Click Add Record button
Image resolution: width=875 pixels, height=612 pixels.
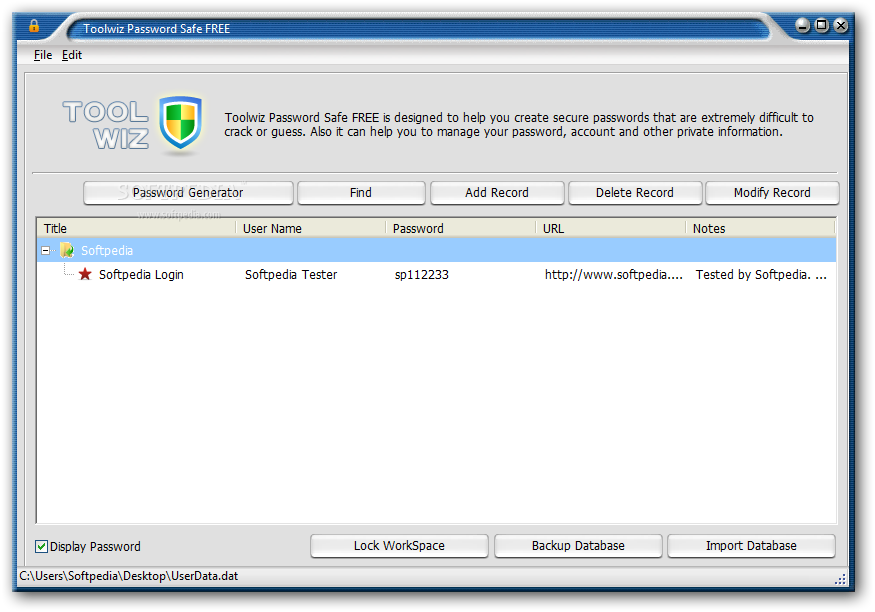(x=497, y=192)
